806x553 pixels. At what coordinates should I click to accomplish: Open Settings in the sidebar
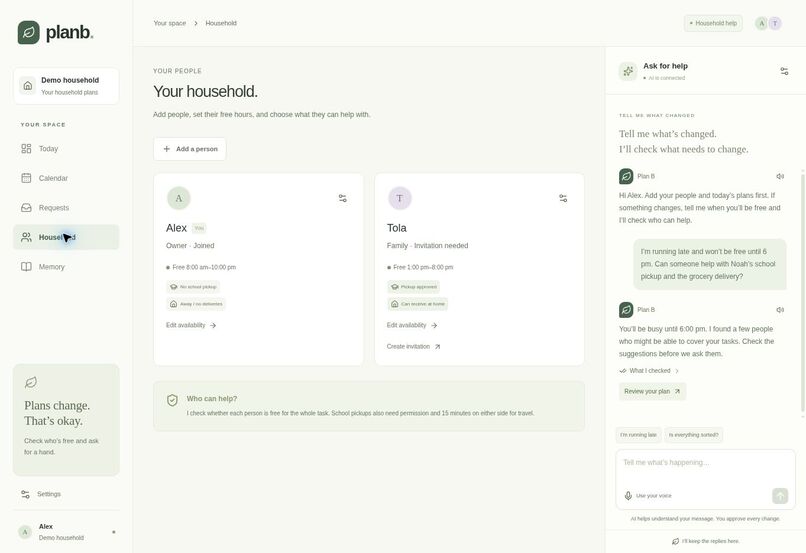pyautogui.click(x=66, y=494)
